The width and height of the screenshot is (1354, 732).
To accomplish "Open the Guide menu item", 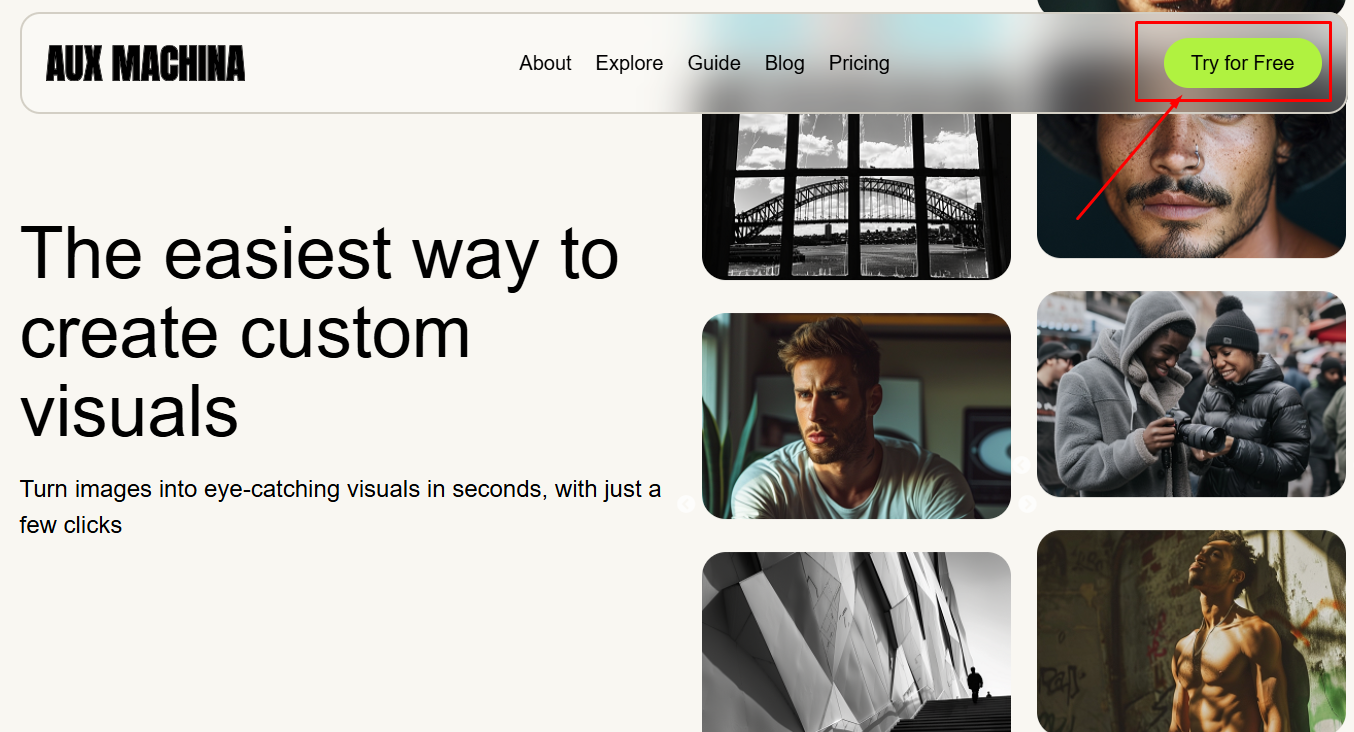I will [x=714, y=63].
